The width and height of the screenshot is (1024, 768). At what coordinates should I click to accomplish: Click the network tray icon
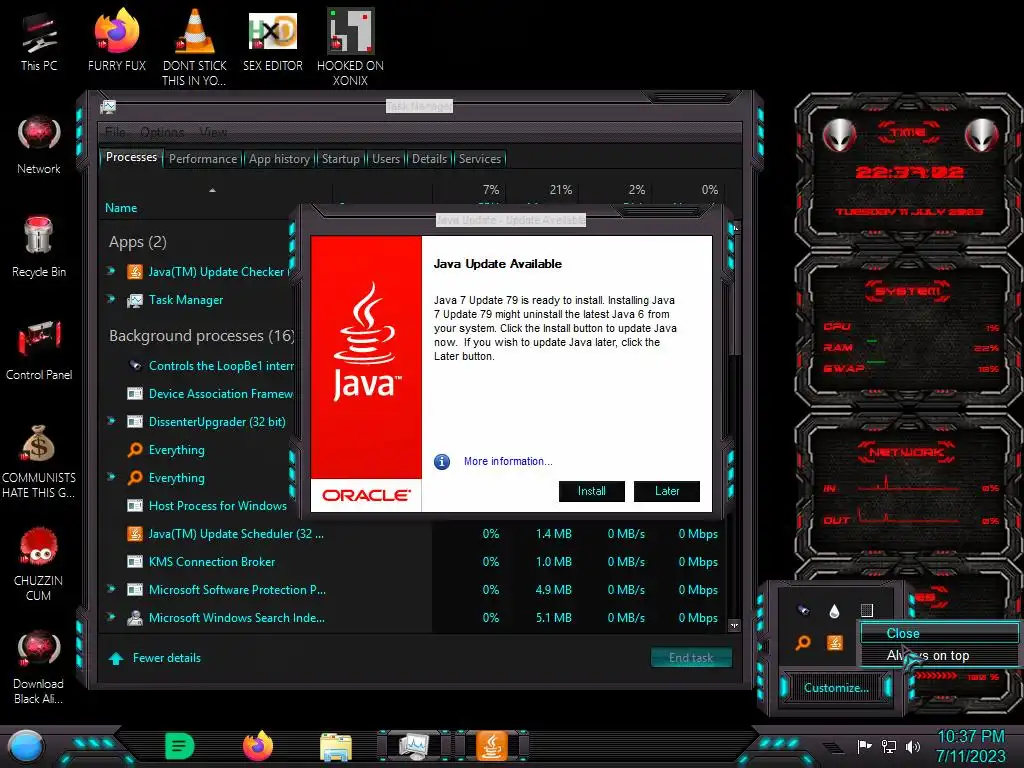[889, 746]
